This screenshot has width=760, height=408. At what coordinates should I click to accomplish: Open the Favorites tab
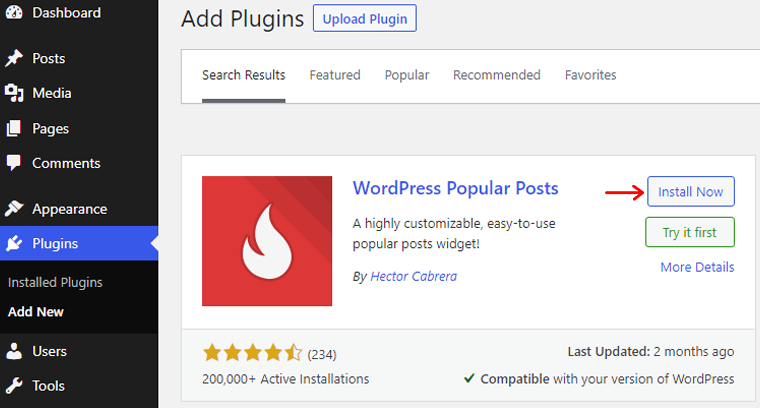[x=590, y=75]
